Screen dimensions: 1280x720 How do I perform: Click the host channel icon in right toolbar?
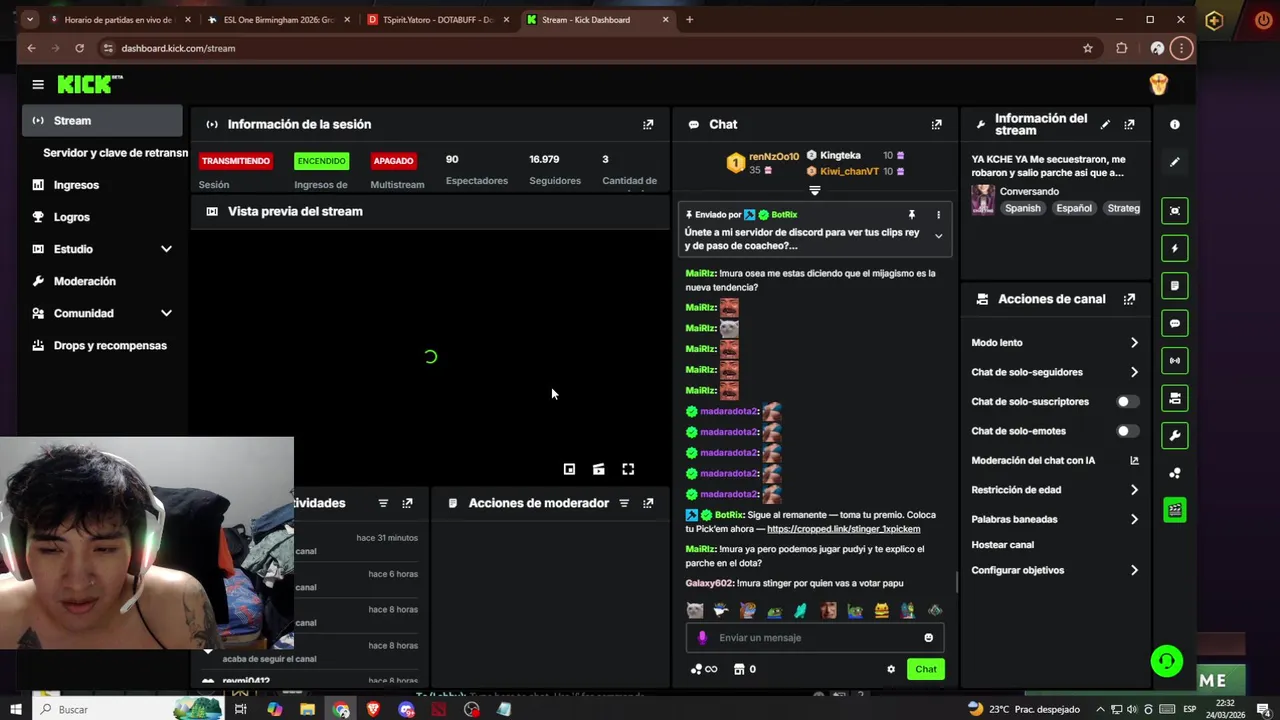click(1175, 398)
